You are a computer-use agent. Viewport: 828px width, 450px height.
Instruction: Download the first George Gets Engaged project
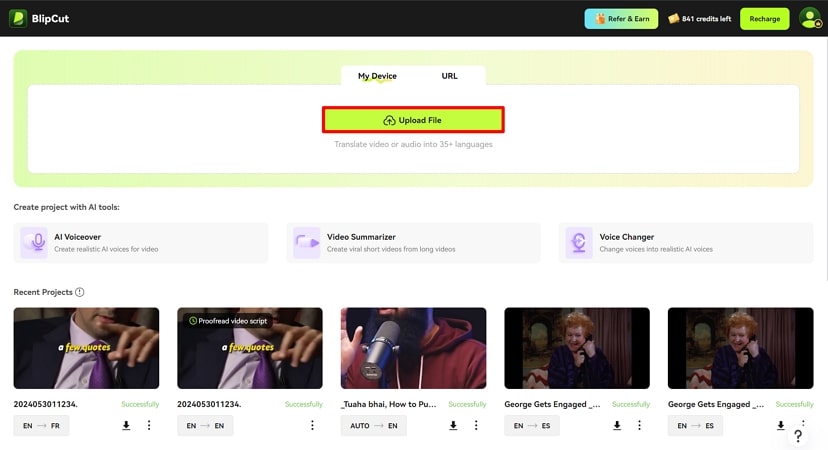coord(617,425)
